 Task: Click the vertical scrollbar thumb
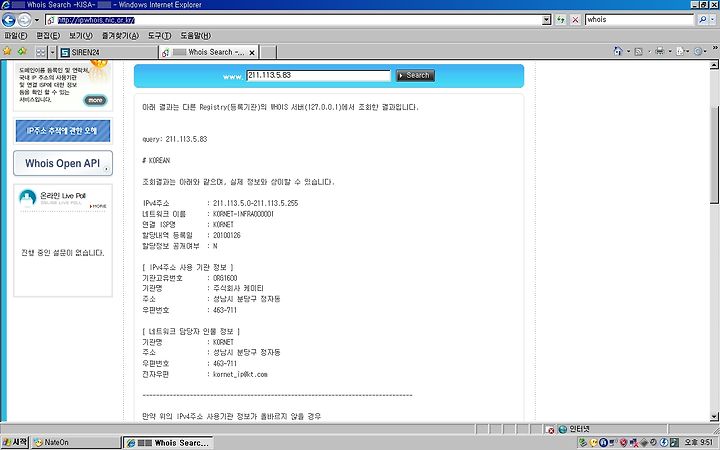[x=714, y=154]
